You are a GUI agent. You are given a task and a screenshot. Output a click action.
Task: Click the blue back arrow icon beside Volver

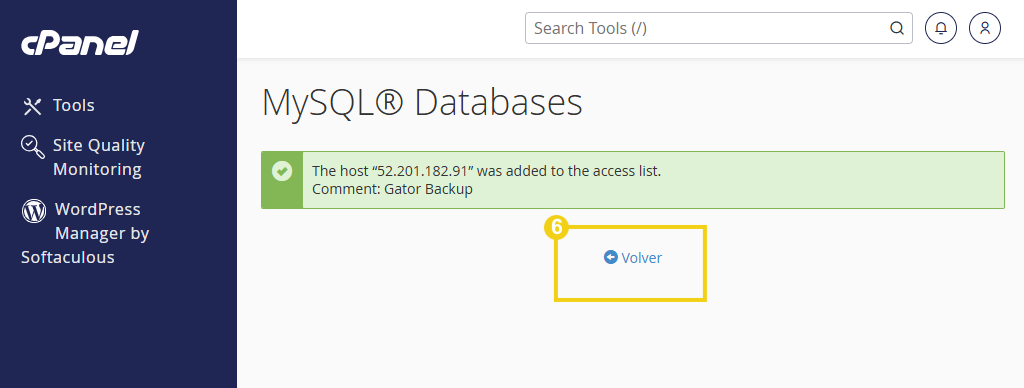(x=611, y=257)
